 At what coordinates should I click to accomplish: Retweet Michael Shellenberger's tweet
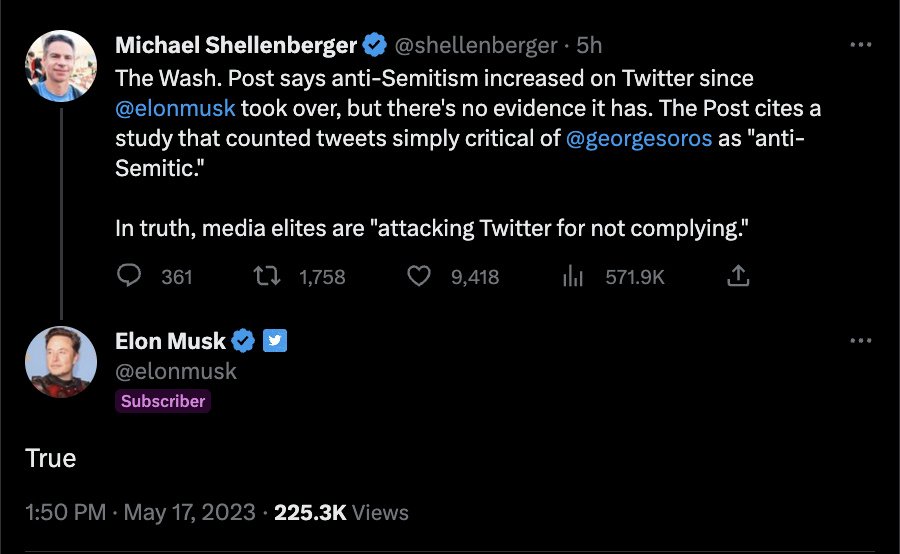266,276
